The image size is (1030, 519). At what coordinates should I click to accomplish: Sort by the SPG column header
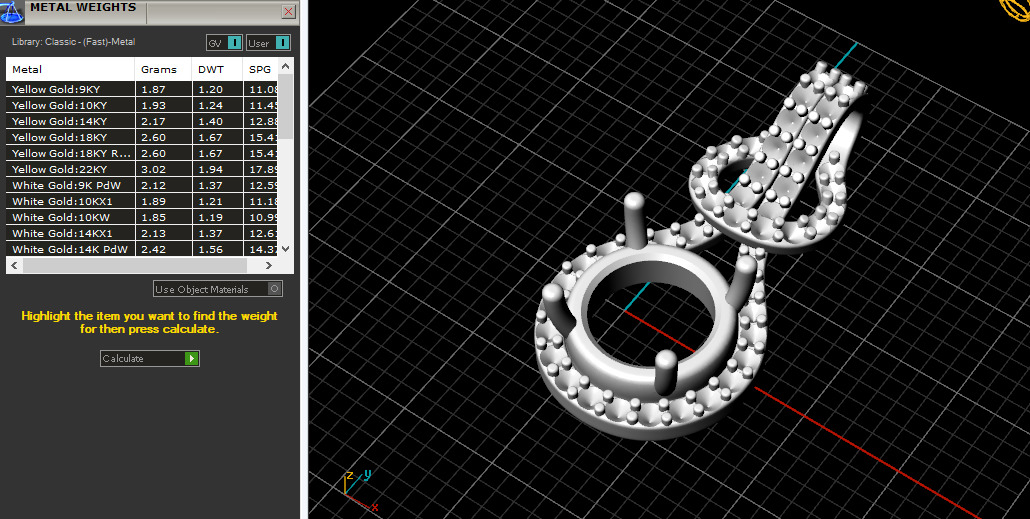click(x=260, y=69)
